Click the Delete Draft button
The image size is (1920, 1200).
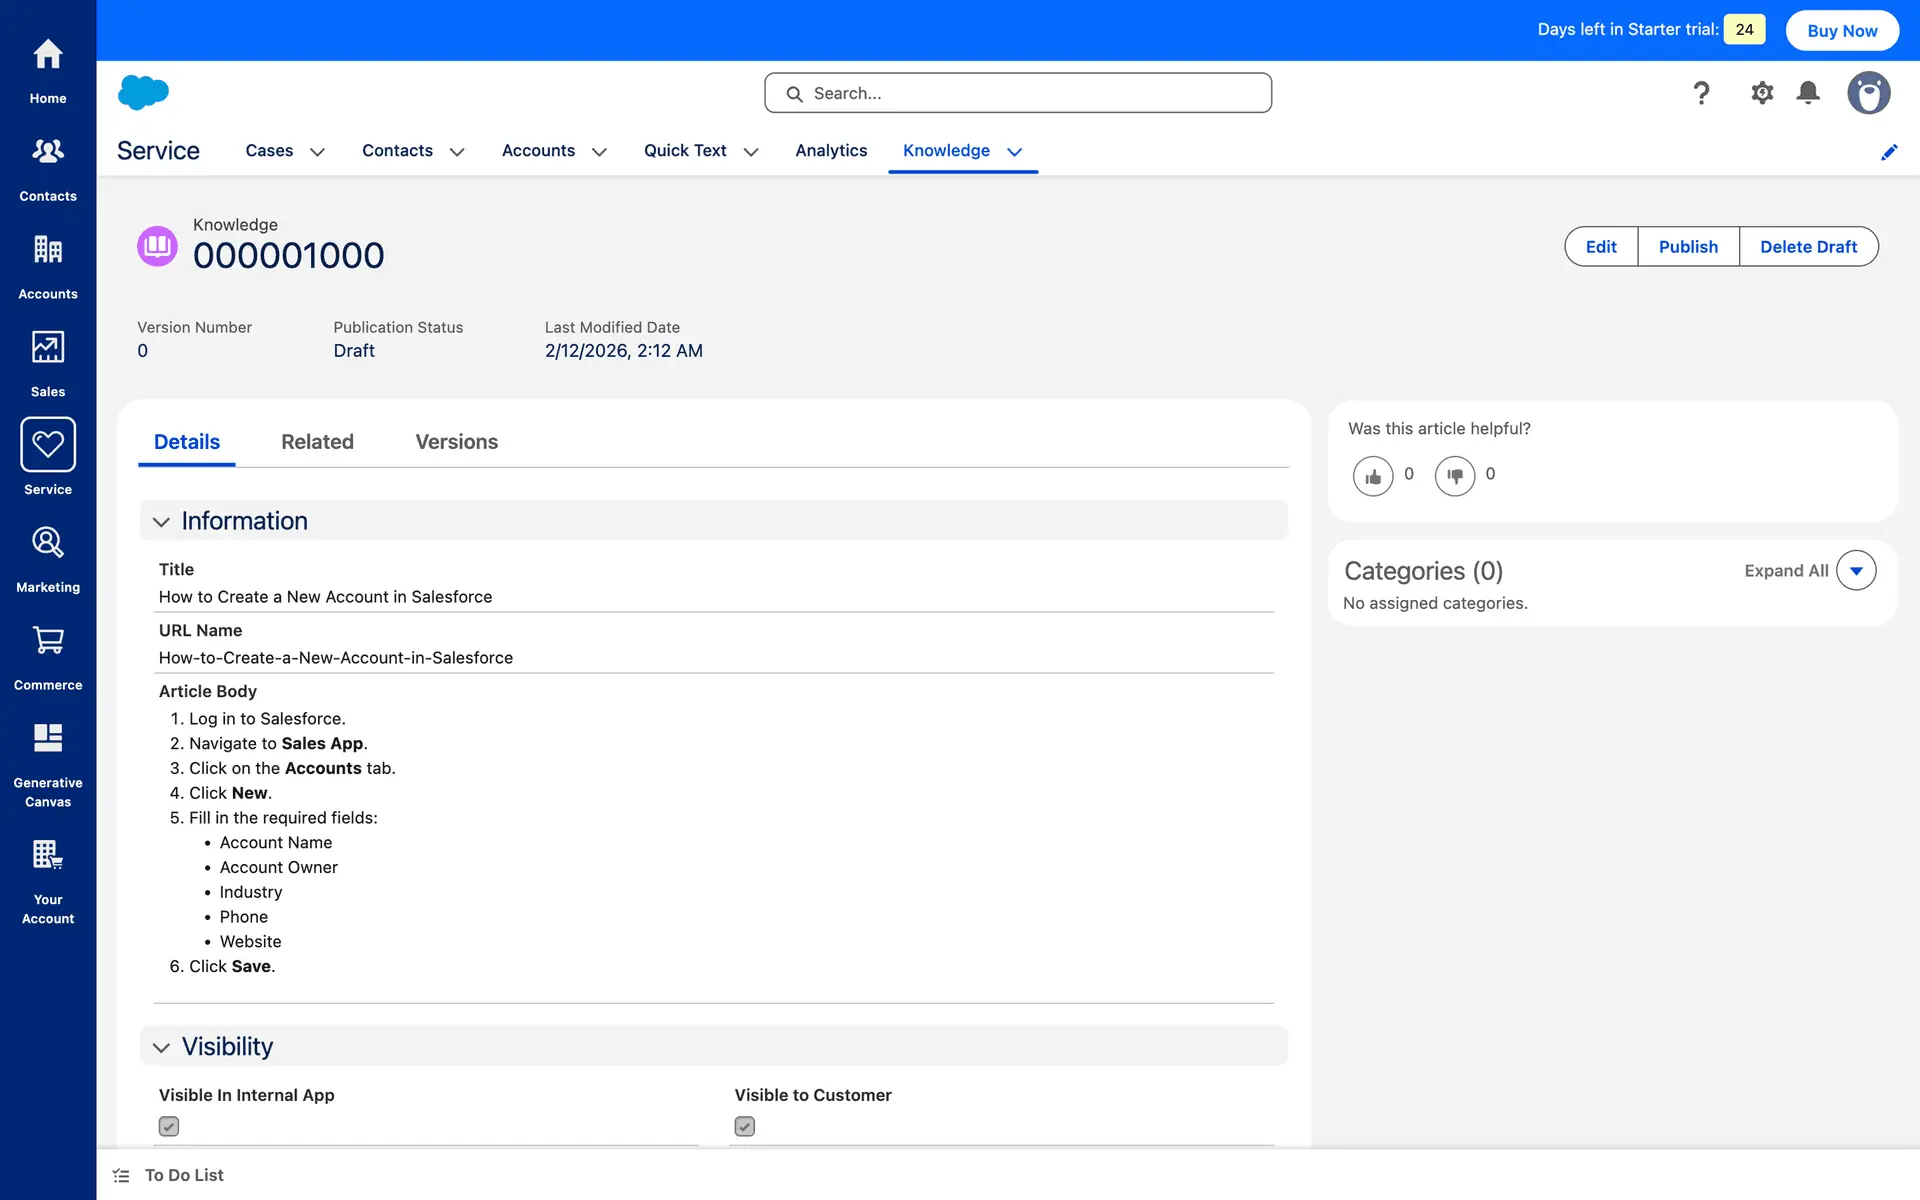[x=1808, y=247]
